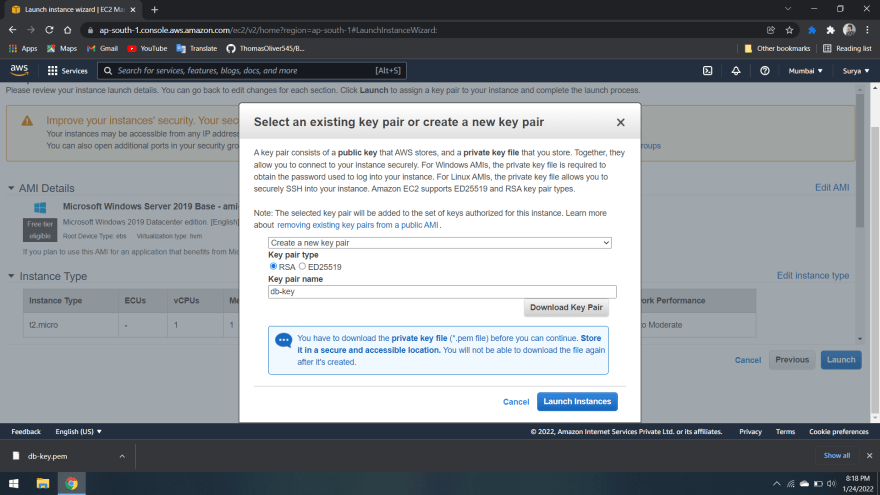Open the volume tray icon

(x=831, y=483)
